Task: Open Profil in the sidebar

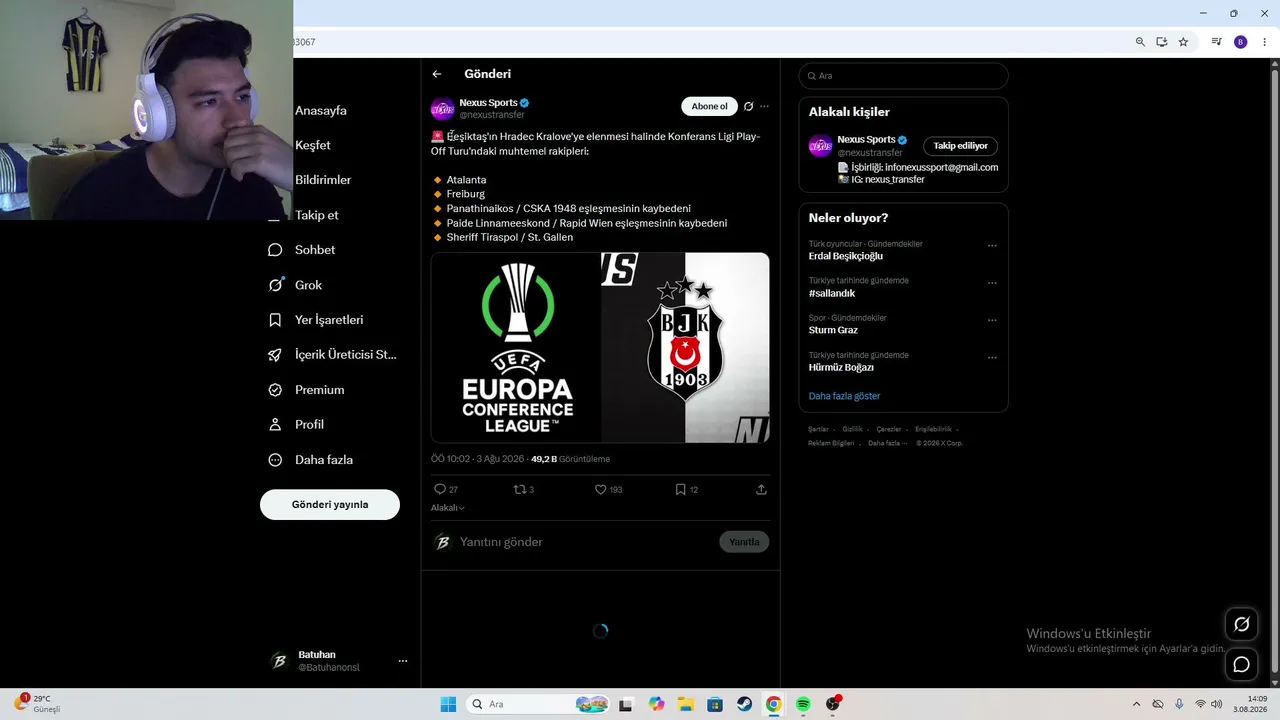Action: [296, 425]
